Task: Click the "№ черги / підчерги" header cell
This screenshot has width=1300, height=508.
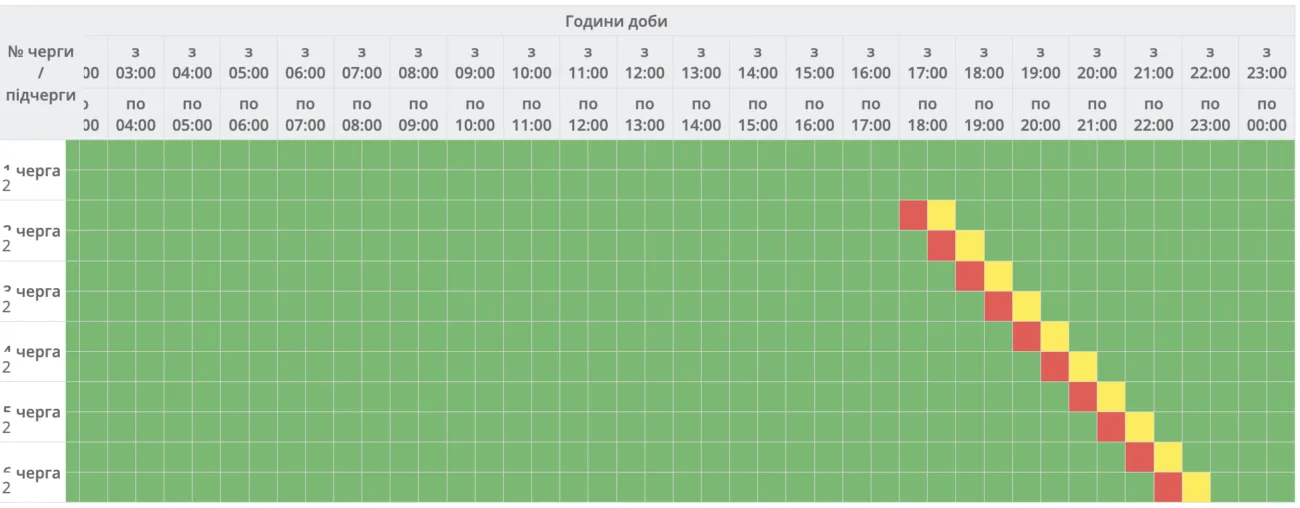Action: [x=40, y=73]
